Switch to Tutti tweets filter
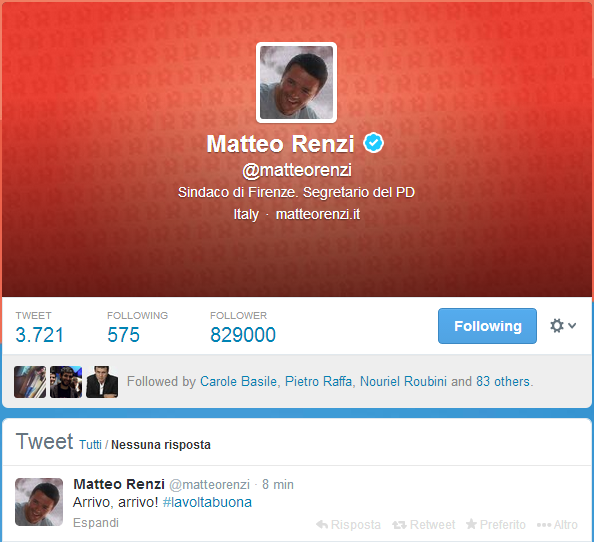The width and height of the screenshot is (594, 542). 90,445
